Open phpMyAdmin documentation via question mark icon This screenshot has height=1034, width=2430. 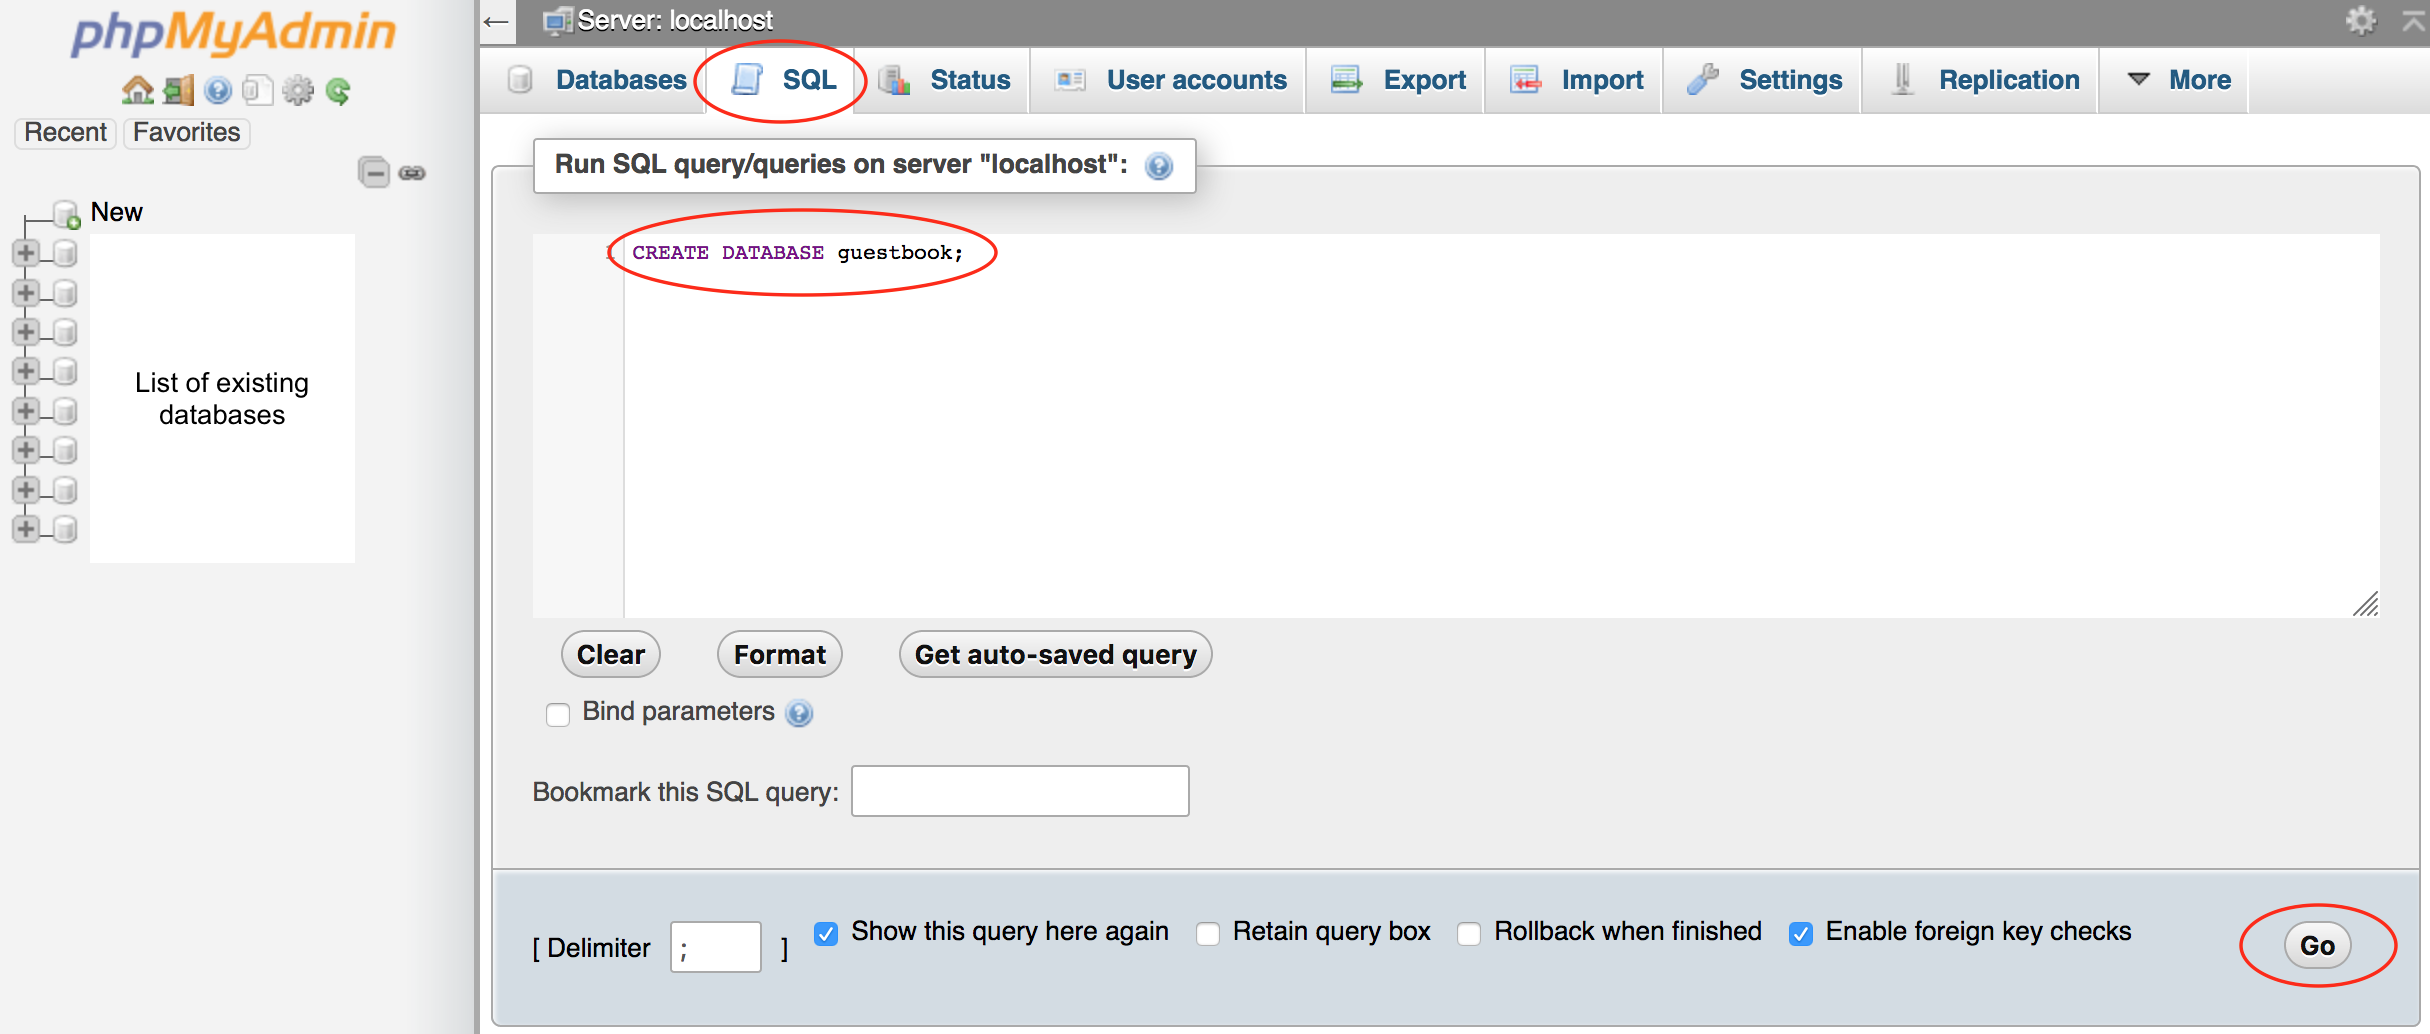[x=217, y=90]
